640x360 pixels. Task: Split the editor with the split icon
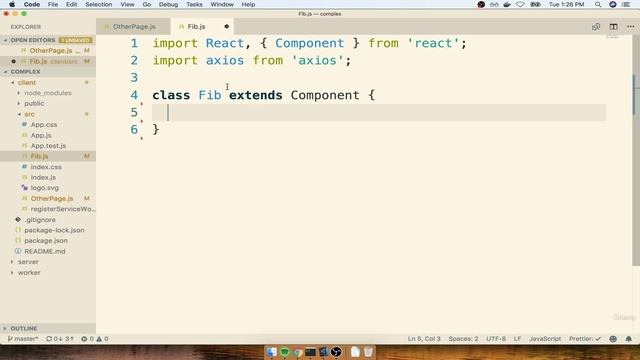click(613, 27)
